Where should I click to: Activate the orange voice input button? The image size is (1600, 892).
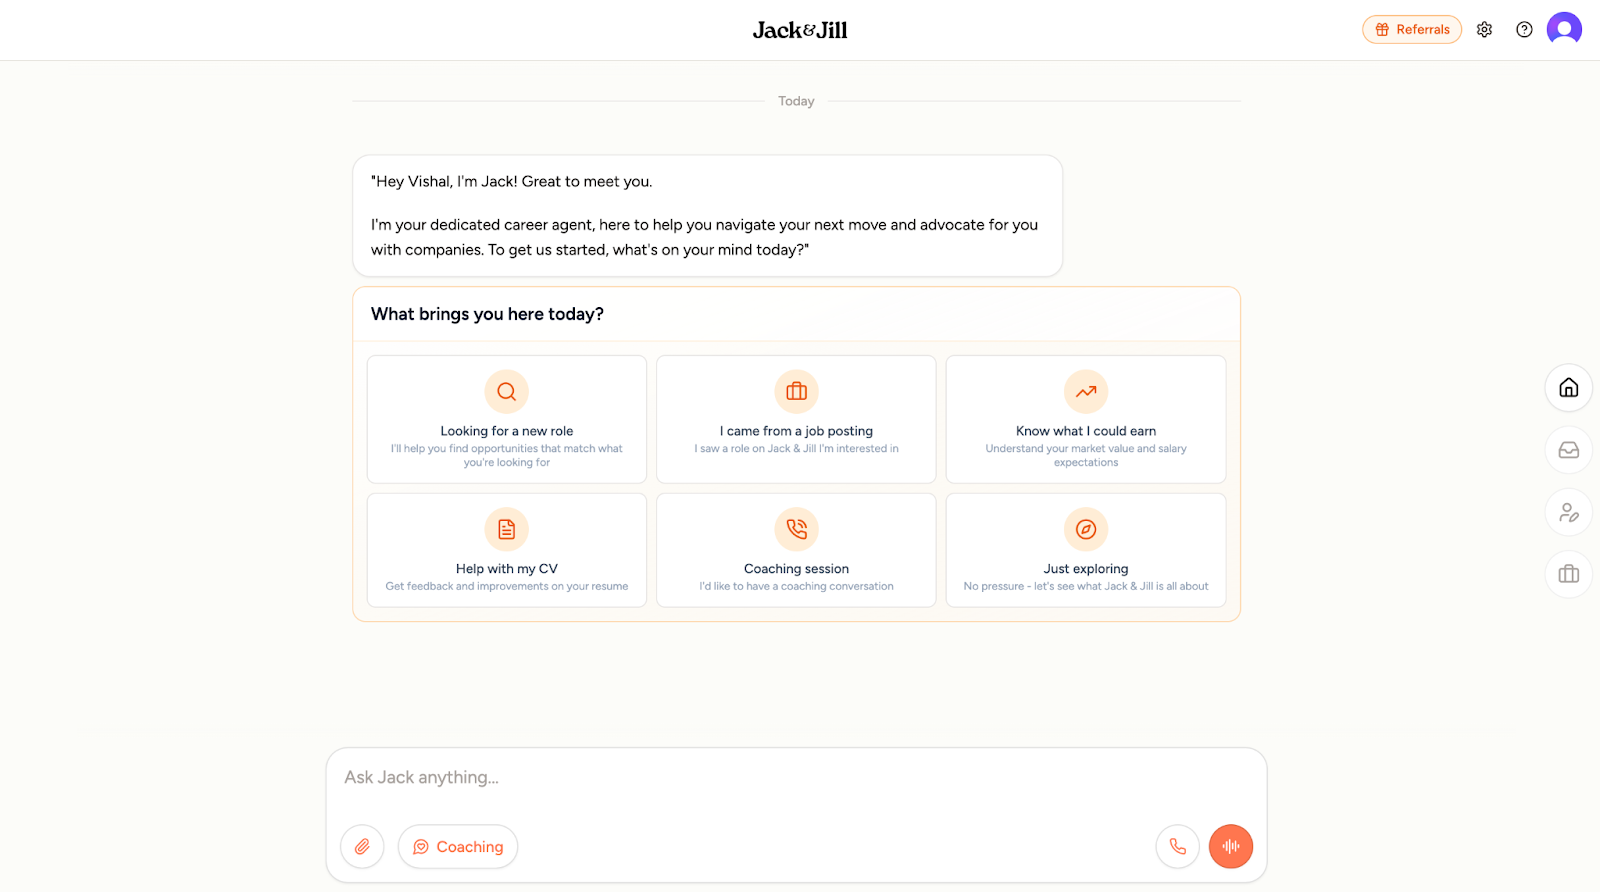click(x=1230, y=847)
